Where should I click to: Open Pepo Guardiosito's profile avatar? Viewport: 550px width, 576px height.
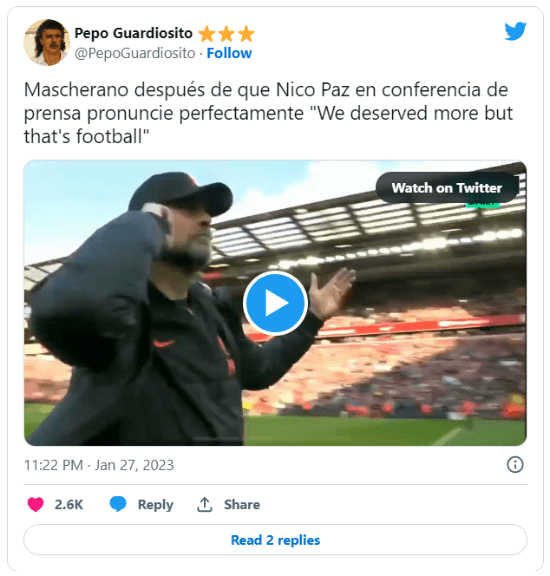click(x=47, y=43)
